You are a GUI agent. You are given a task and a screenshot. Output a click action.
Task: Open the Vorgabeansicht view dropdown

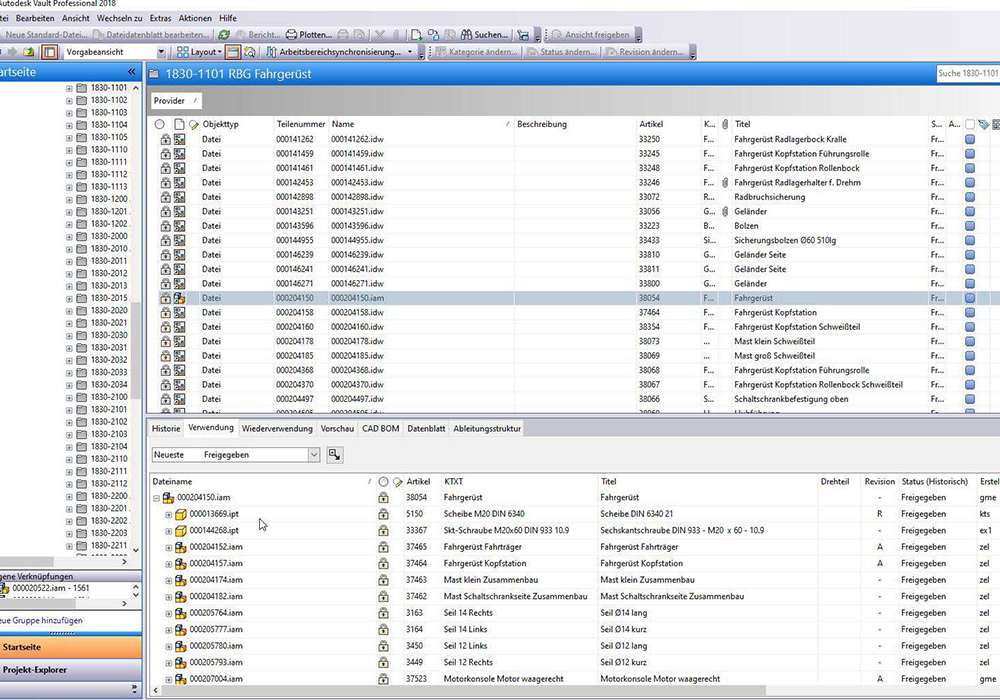[160, 52]
